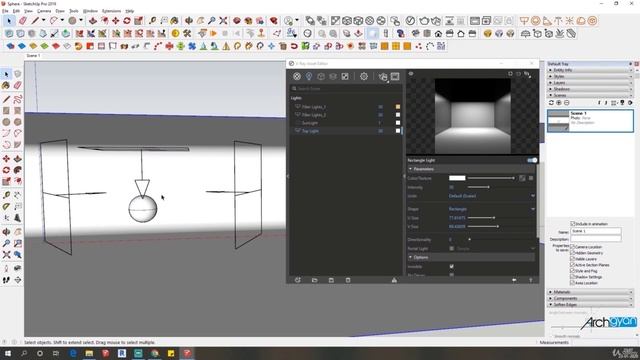Select the Walk tool in left toolbar
Screen dimensions: 640x360
(6, 280)
